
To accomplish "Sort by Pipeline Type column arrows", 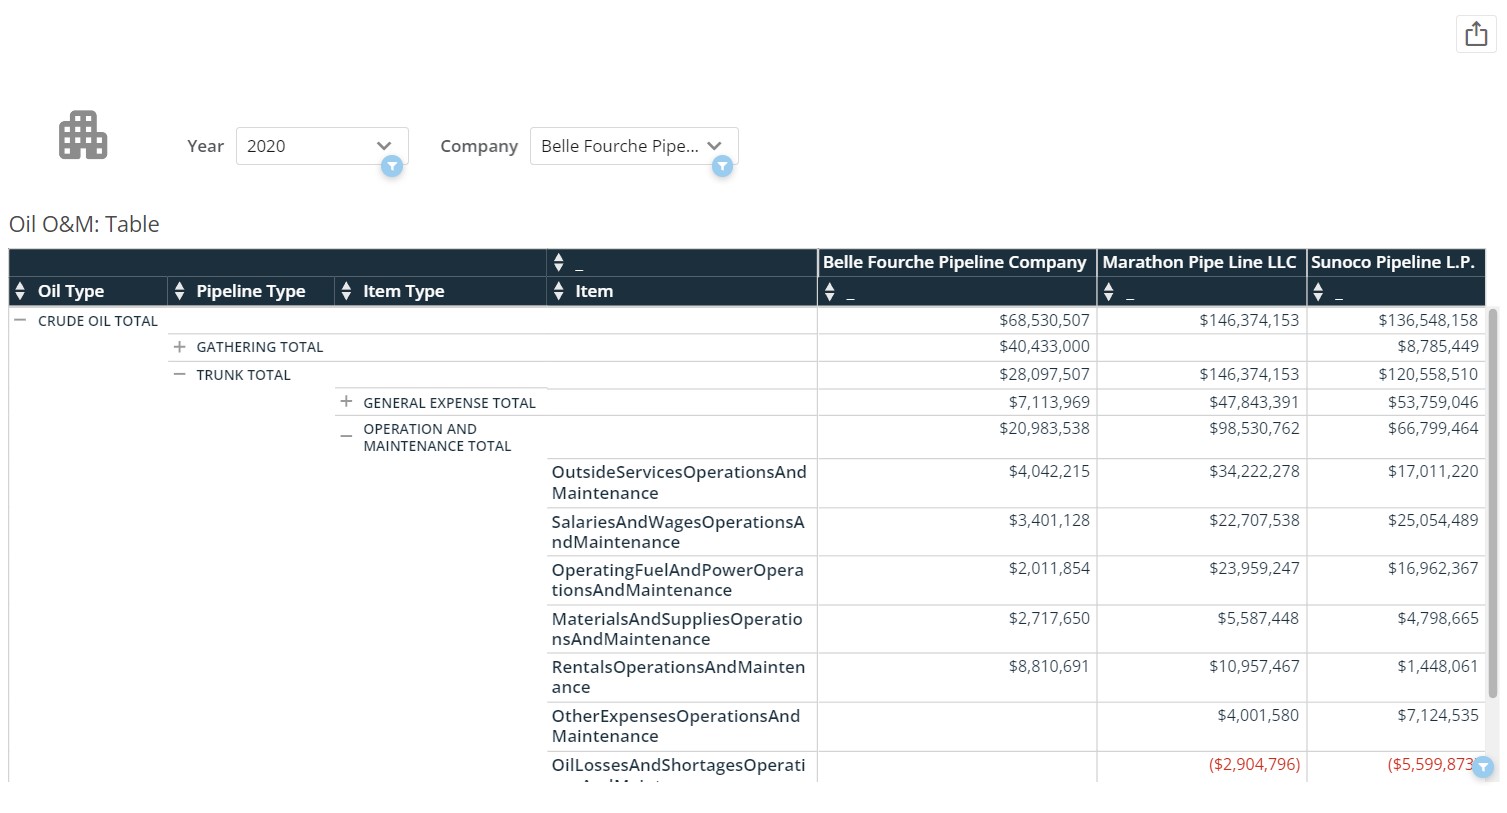I will tap(179, 291).
